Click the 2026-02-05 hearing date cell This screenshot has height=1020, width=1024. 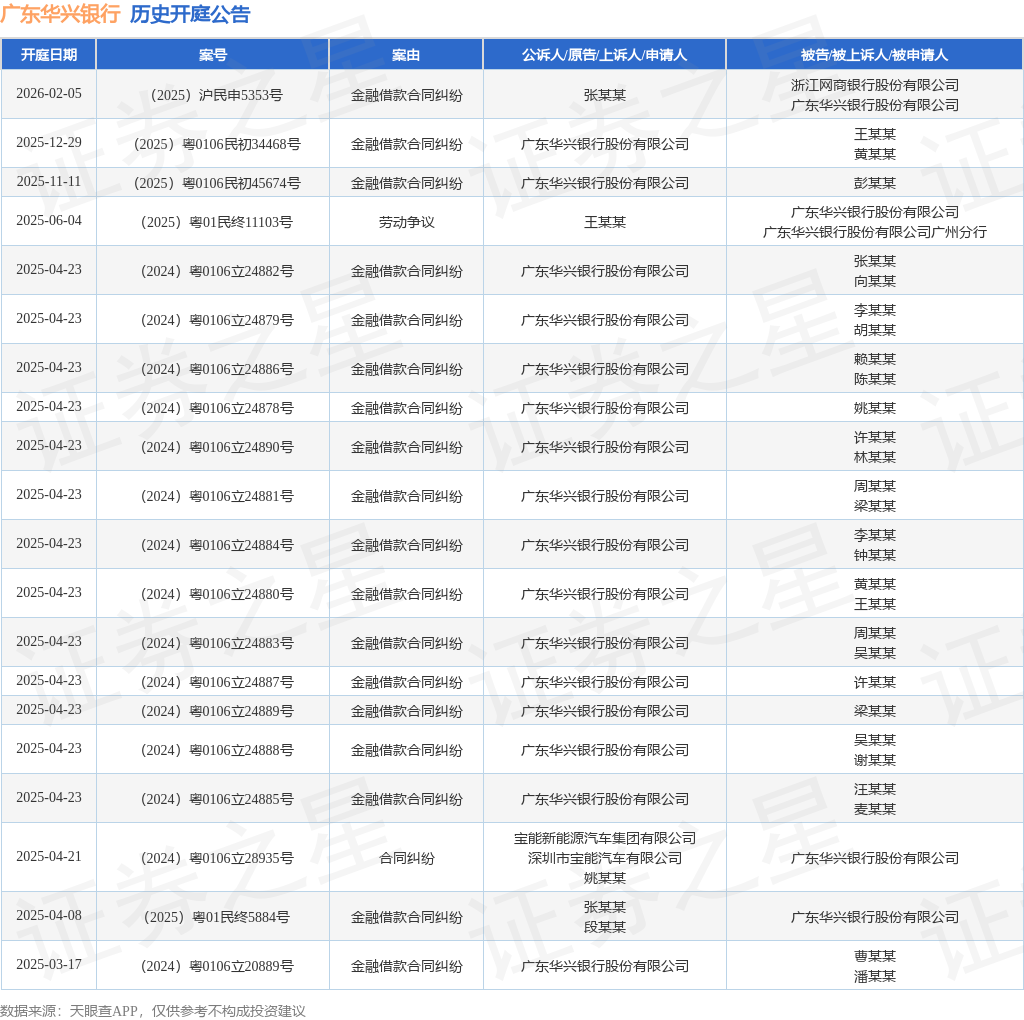pyautogui.click(x=49, y=93)
